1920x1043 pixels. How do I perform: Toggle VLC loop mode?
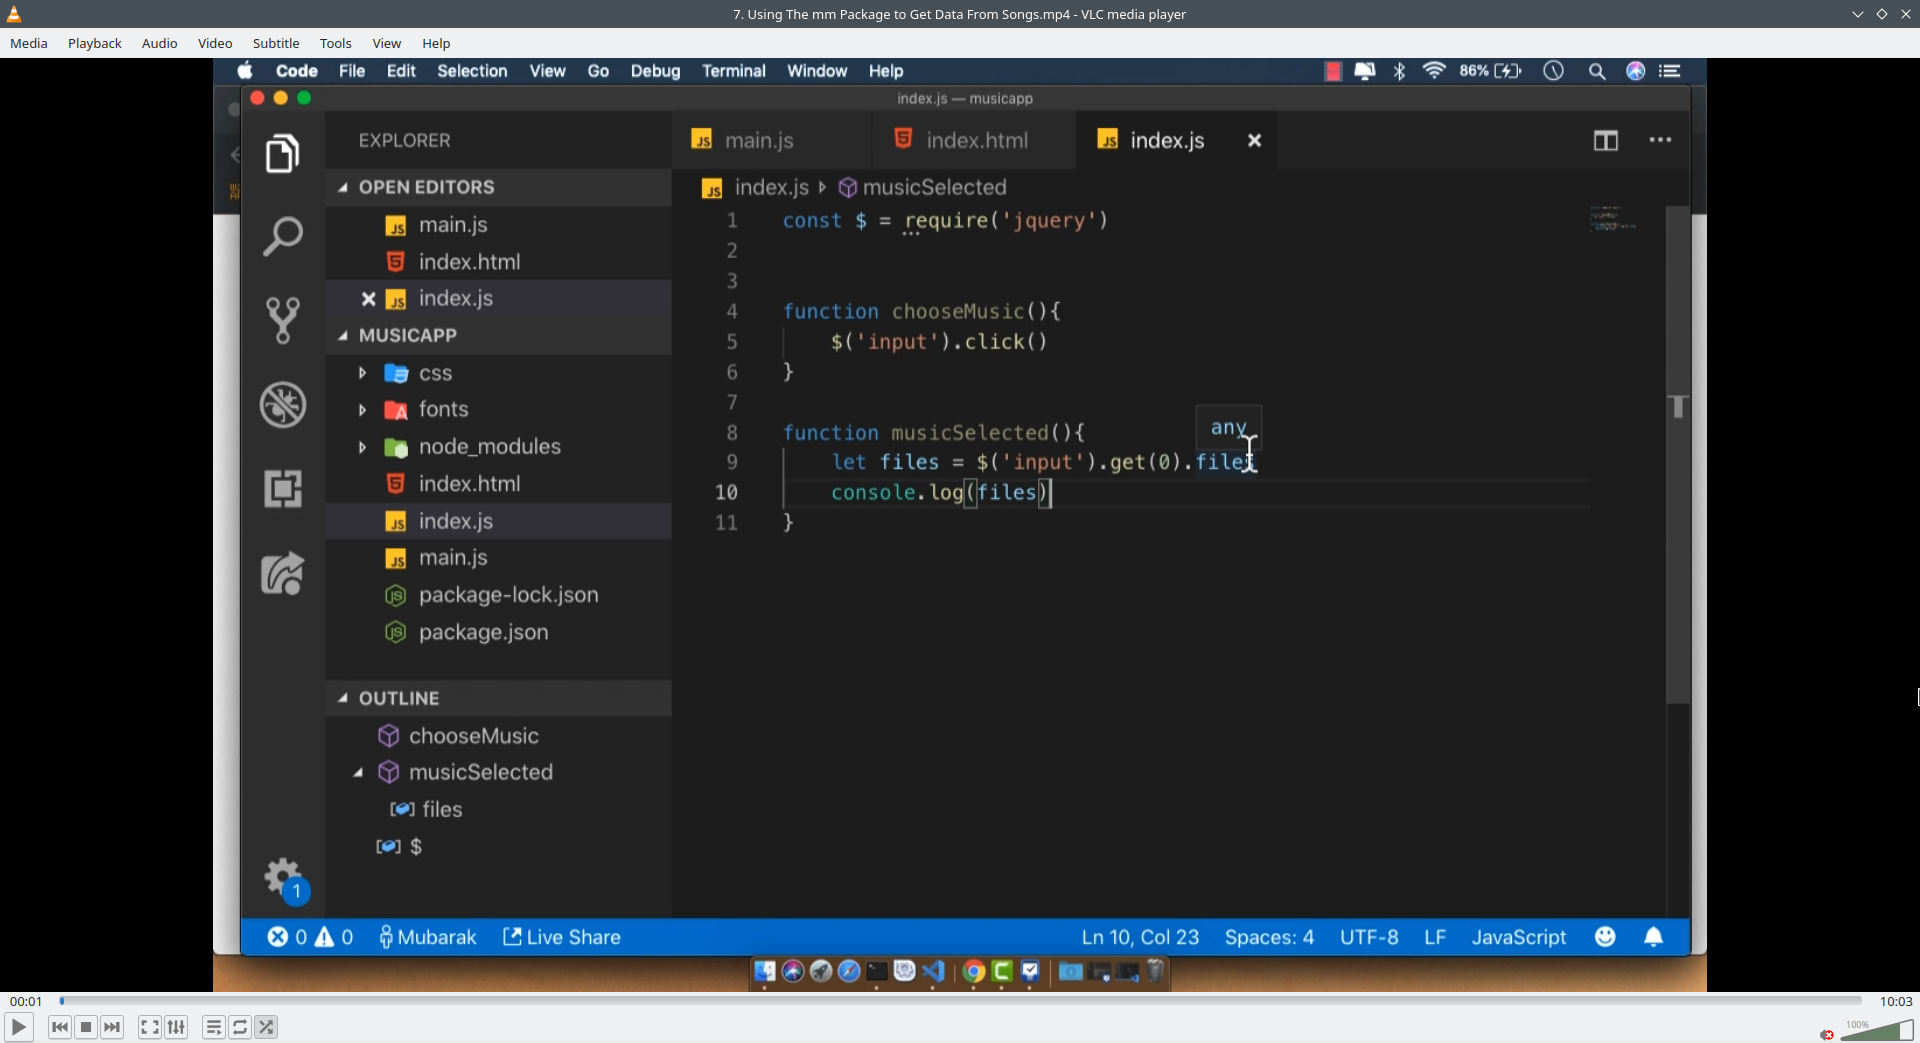[x=240, y=1027]
